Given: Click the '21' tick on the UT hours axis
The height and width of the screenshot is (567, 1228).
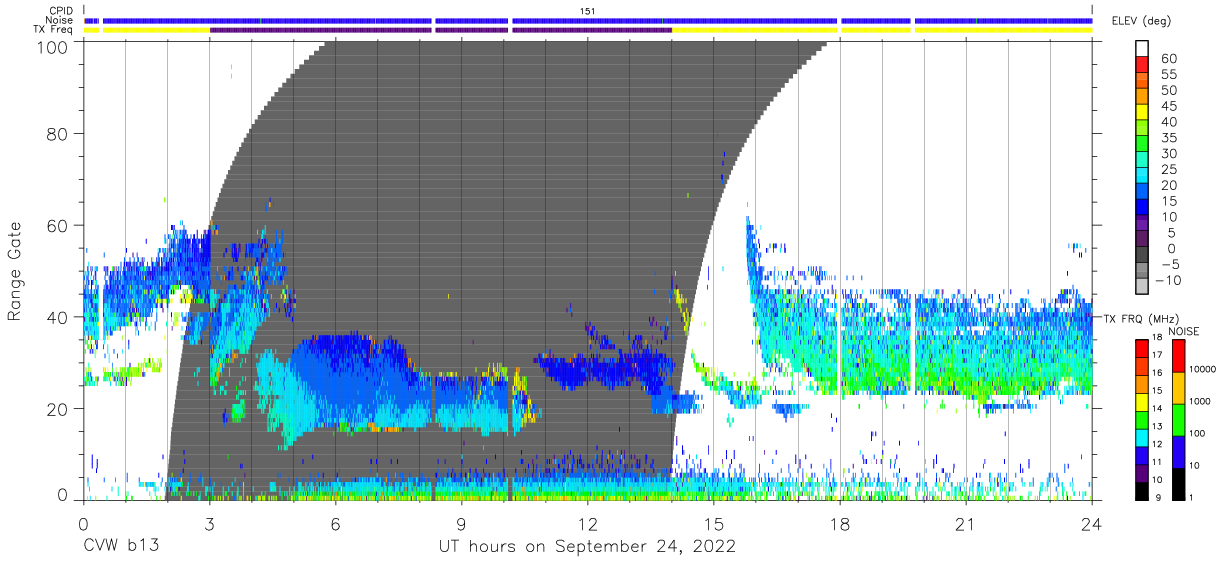Looking at the screenshot, I should coord(966,524).
